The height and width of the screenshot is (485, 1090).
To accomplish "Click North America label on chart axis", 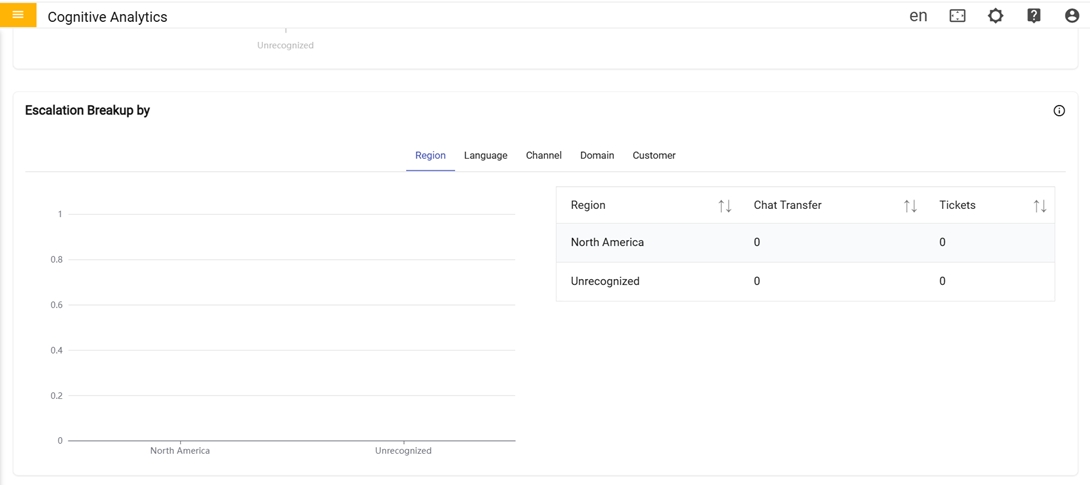I will (x=180, y=451).
